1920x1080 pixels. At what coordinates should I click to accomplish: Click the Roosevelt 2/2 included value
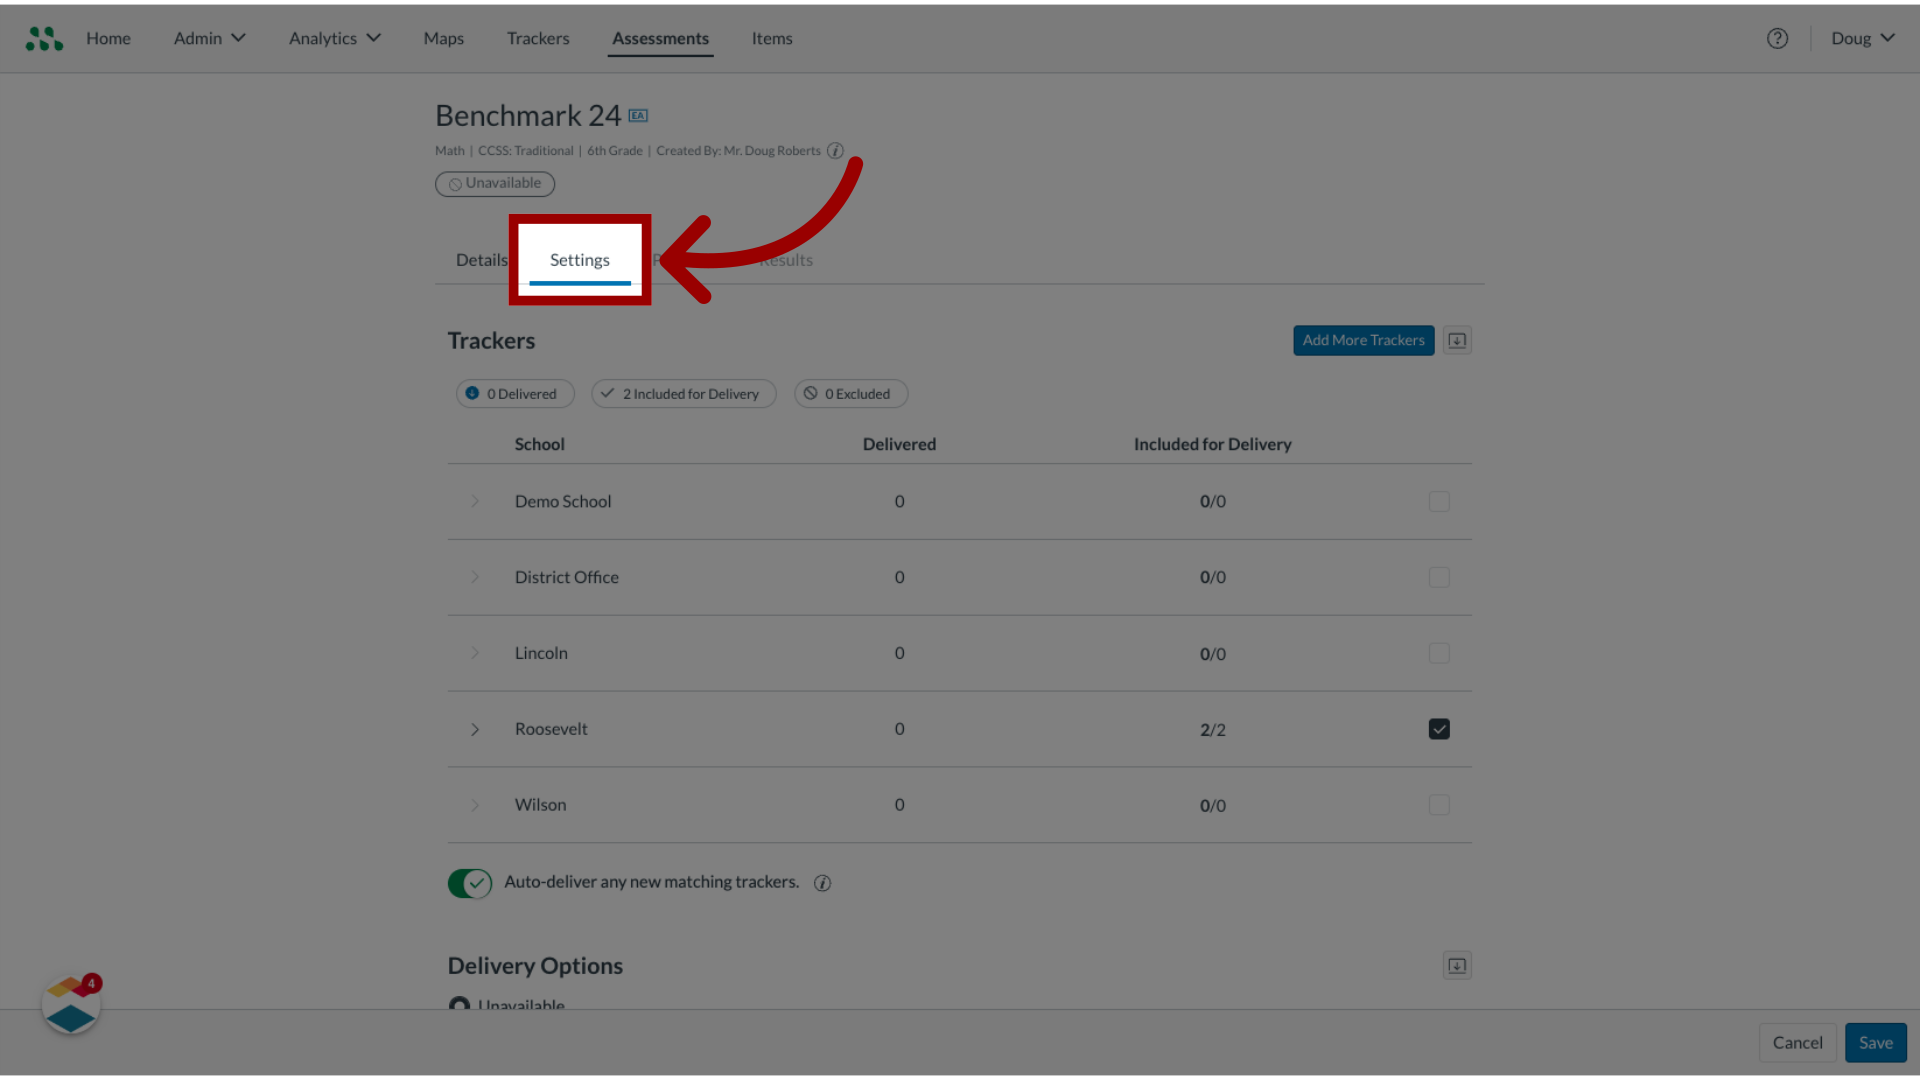pyautogui.click(x=1212, y=730)
